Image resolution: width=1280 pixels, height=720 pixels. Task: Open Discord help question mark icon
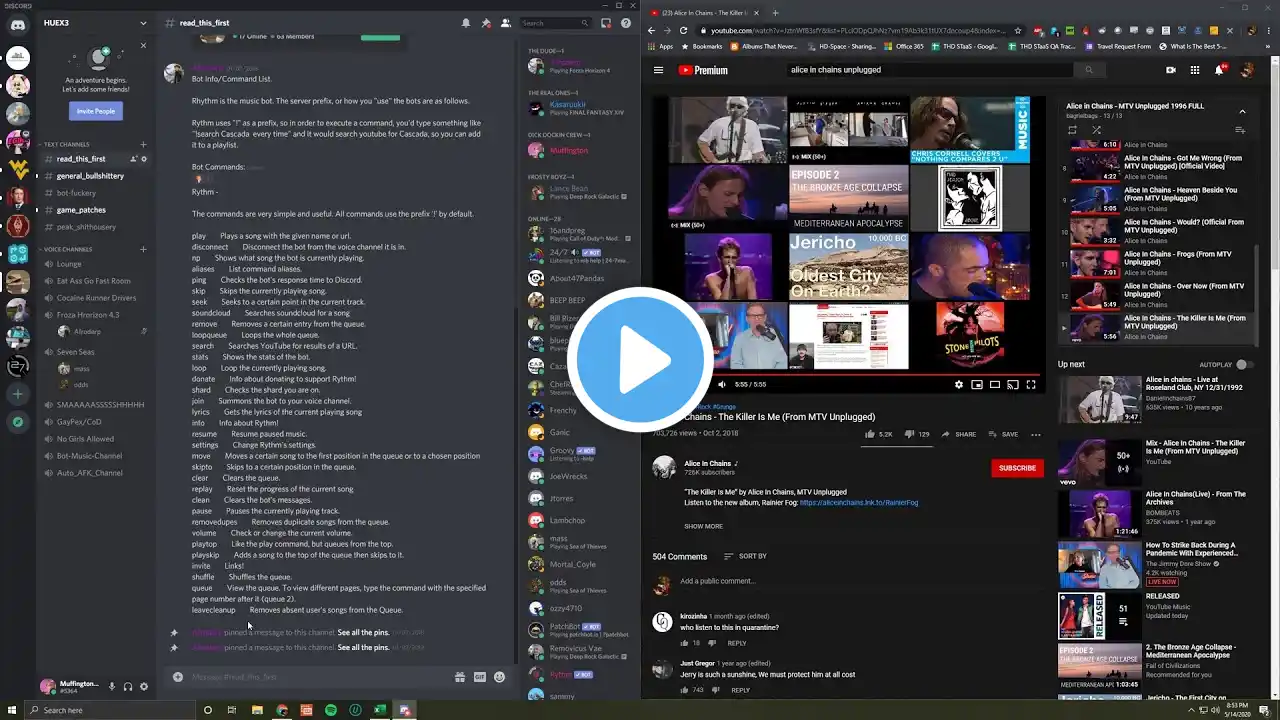pyautogui.click(x=626, y=23)
